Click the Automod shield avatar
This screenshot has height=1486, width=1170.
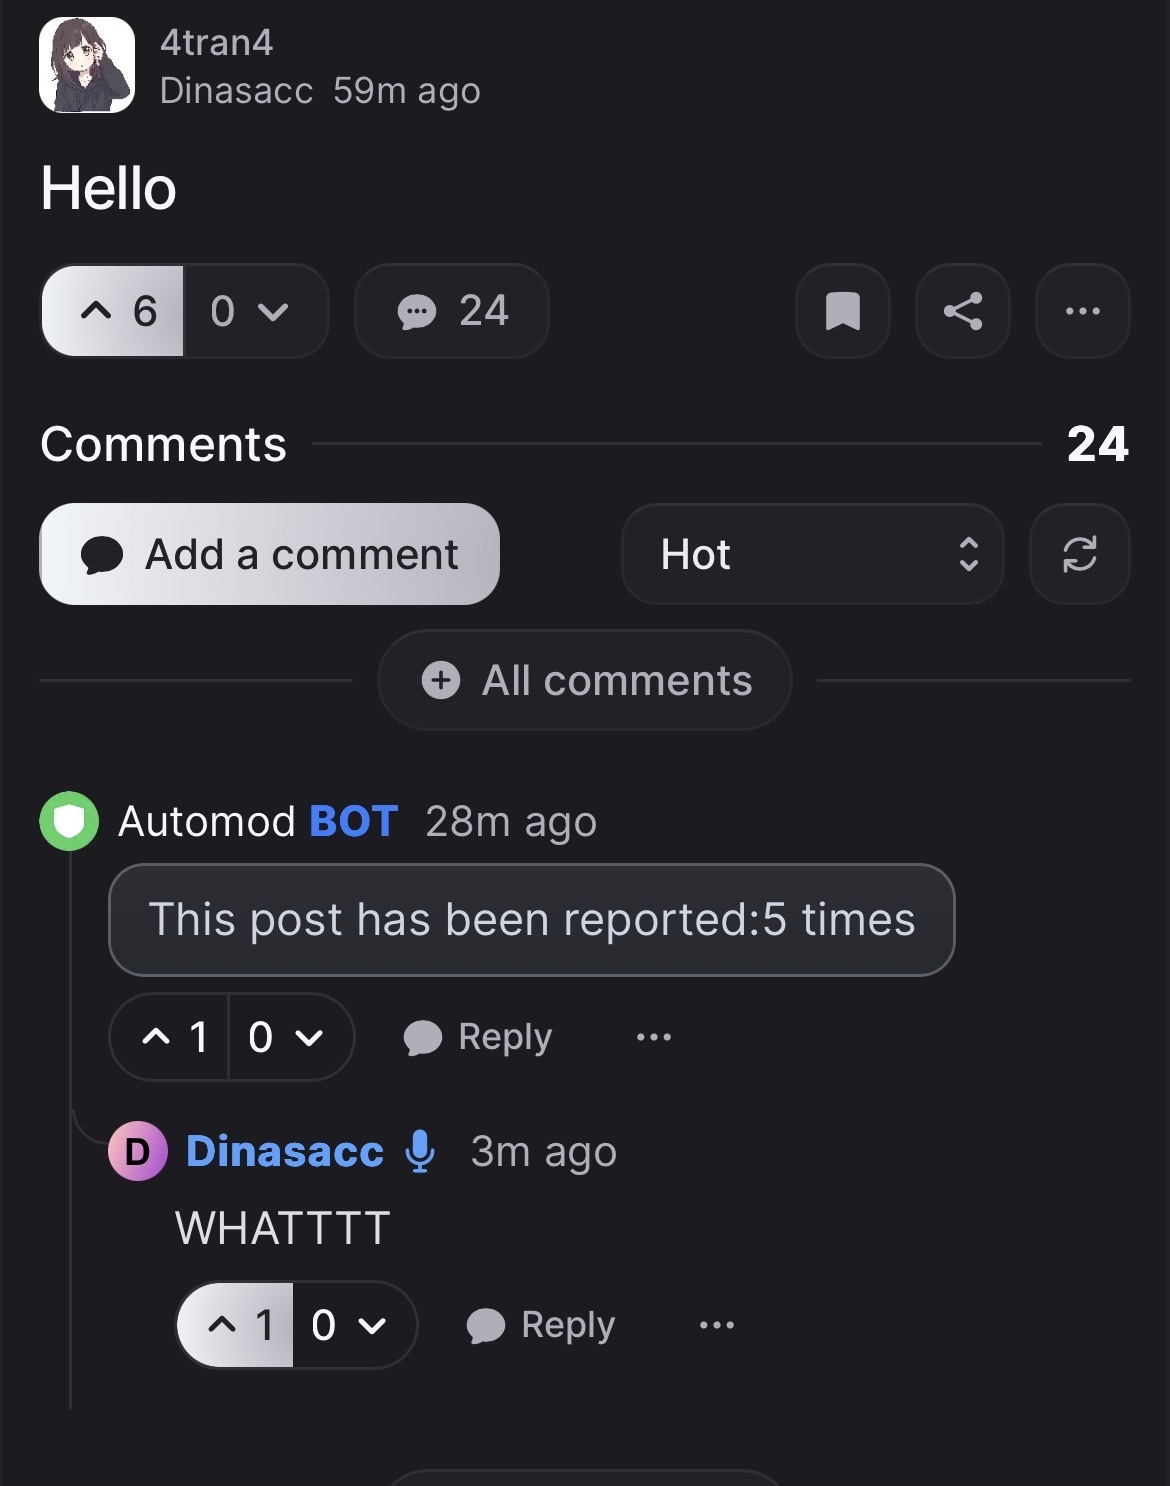pos(69,822)
